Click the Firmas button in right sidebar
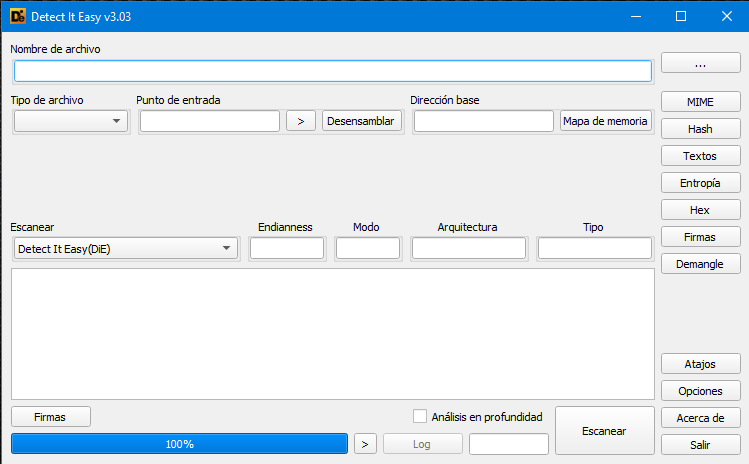The image size is (749, 464). point(701,237)
